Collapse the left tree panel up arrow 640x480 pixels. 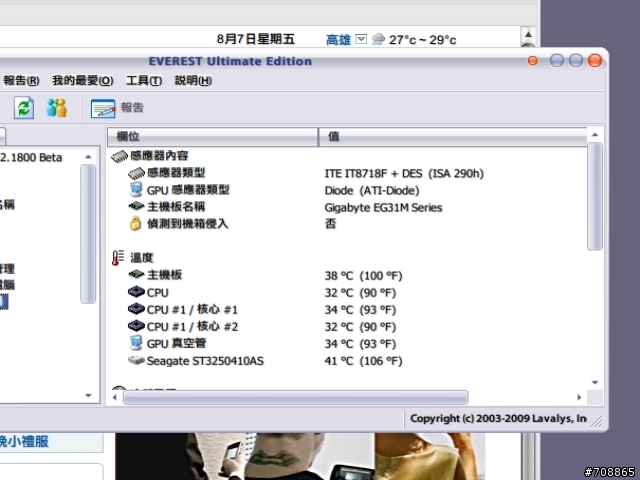coord(88,157)
